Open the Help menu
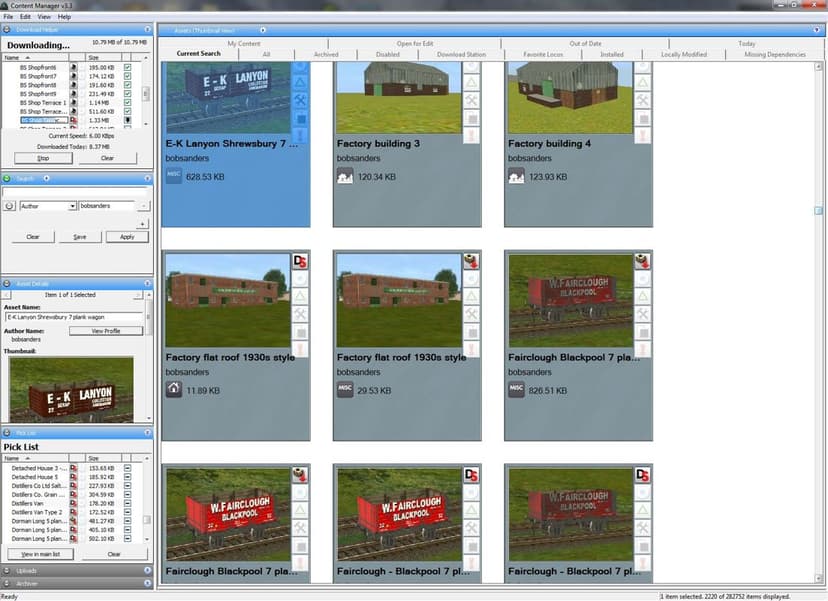 coord(64,17)
